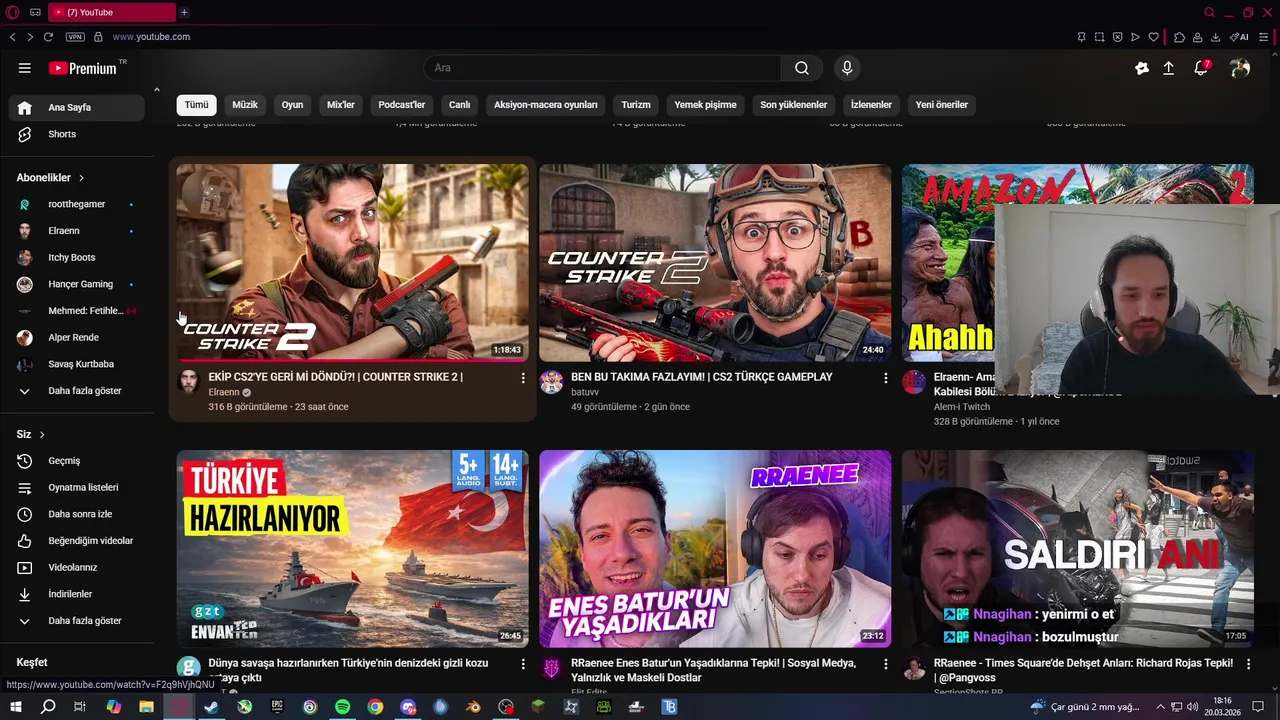Open Steam from the taskbar

pyautogui.click(x=211, y=707)
